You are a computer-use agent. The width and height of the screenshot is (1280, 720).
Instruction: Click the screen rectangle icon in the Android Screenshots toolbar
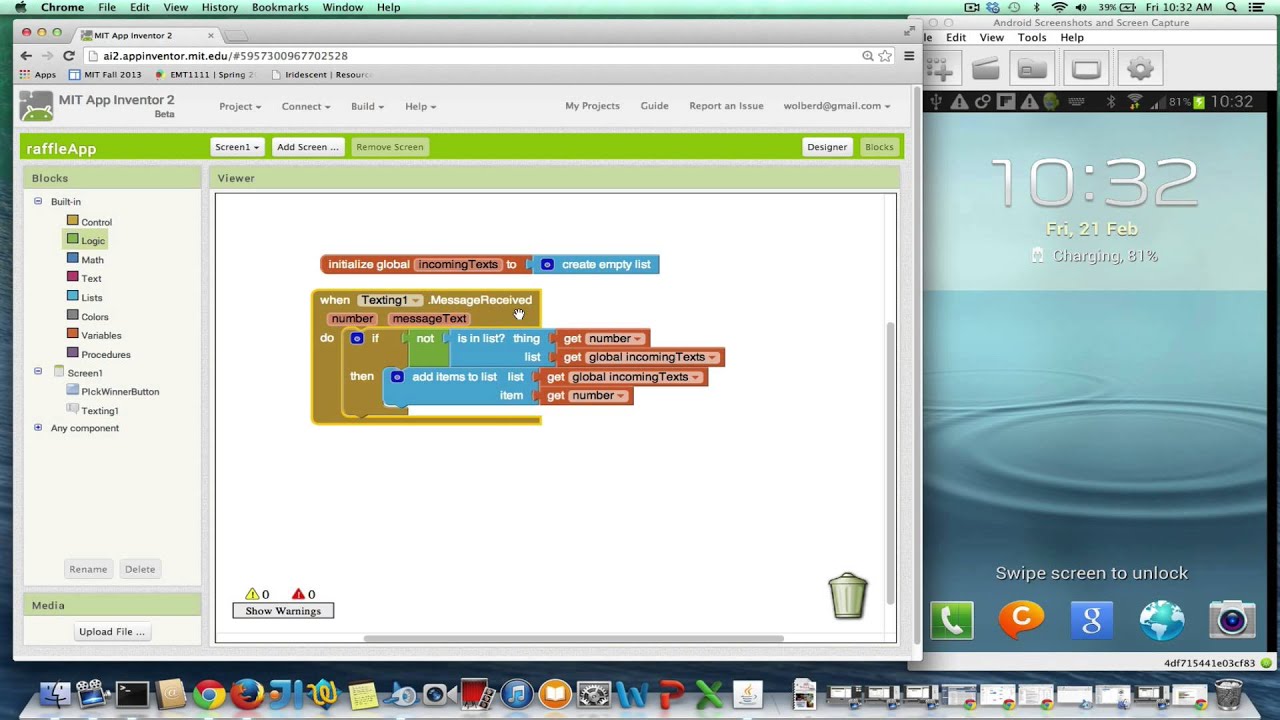pyautogui.click(x=1086, y=69)
